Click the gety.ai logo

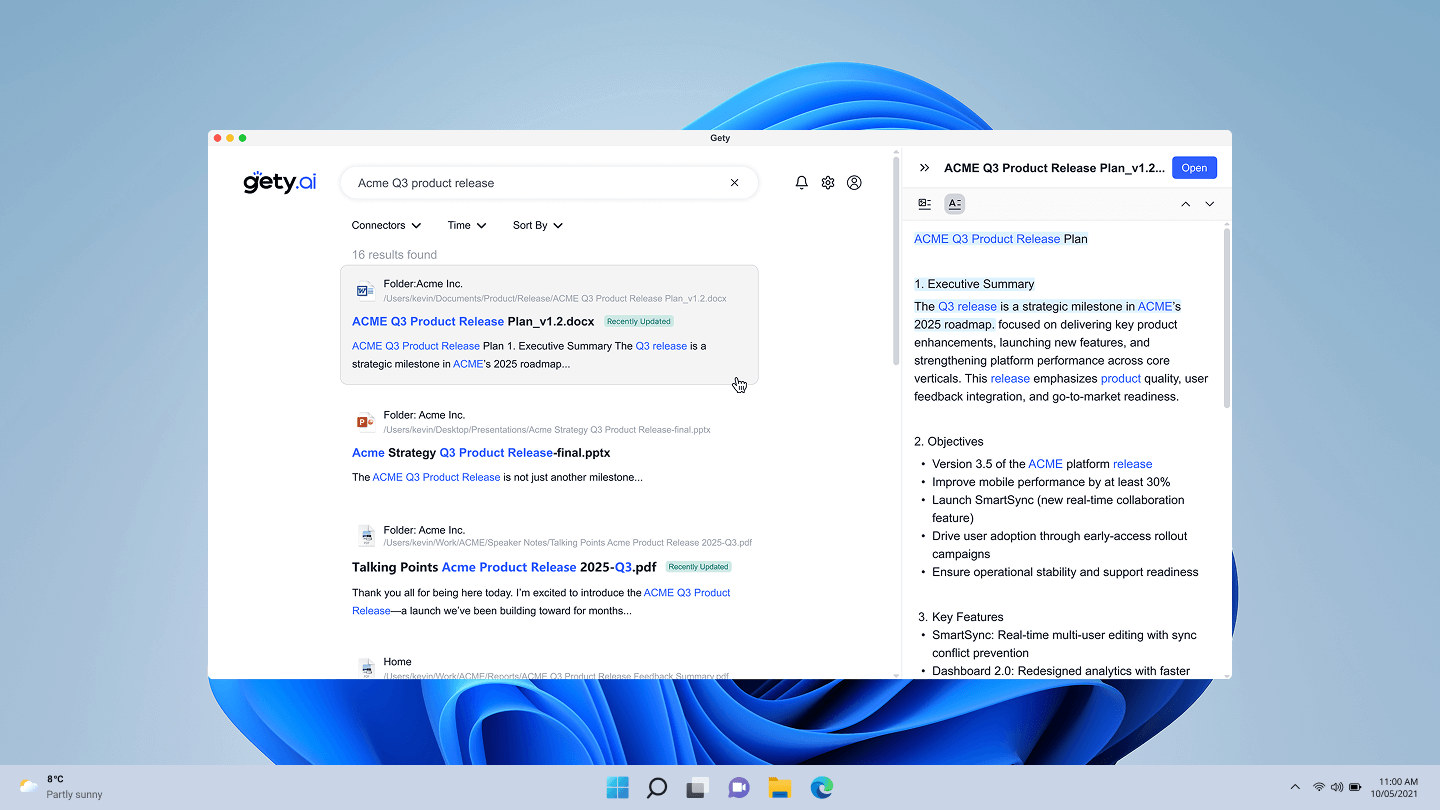click(280, 182)
